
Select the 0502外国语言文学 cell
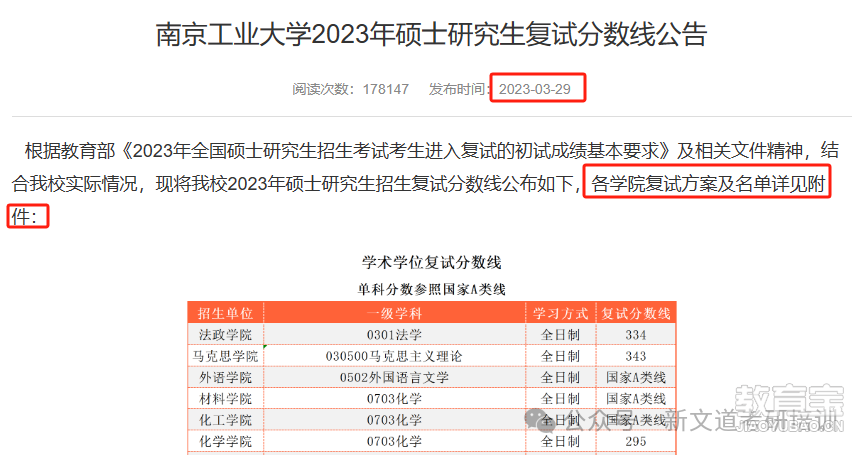tap(394, 377)
